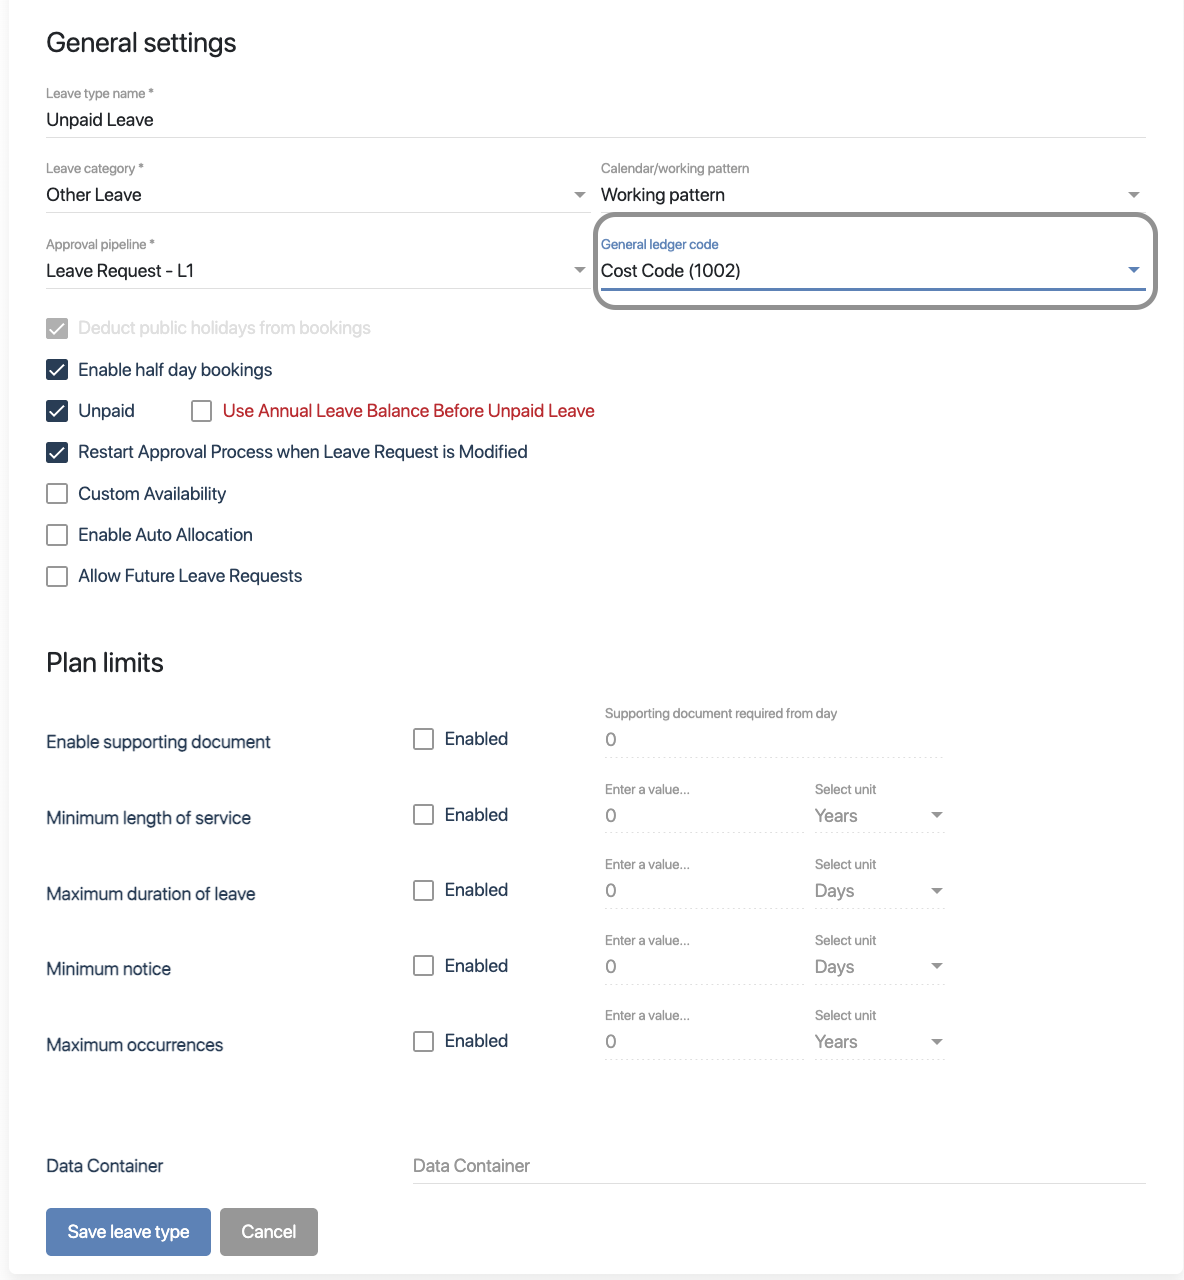This screenshot has width=1184, height=1280.
Task: Expand the General ledger code dropdown
Action: pyautogui.click(x=870, y=271)
